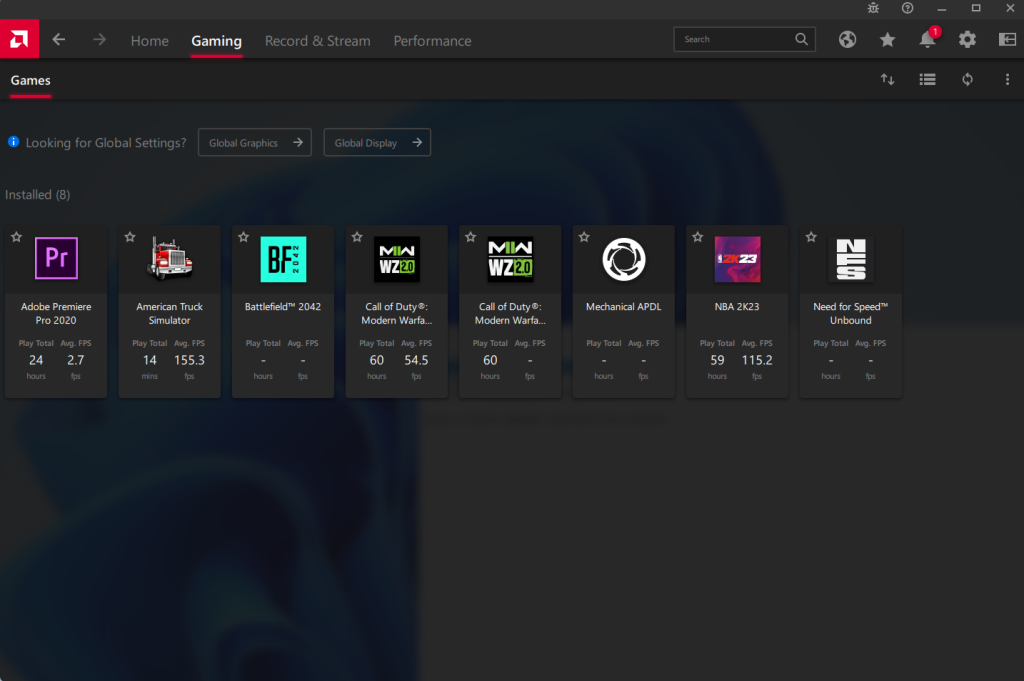Click the "2.7" average fps value
This screenshot has height=681, width=1024.
click(76, 360)
